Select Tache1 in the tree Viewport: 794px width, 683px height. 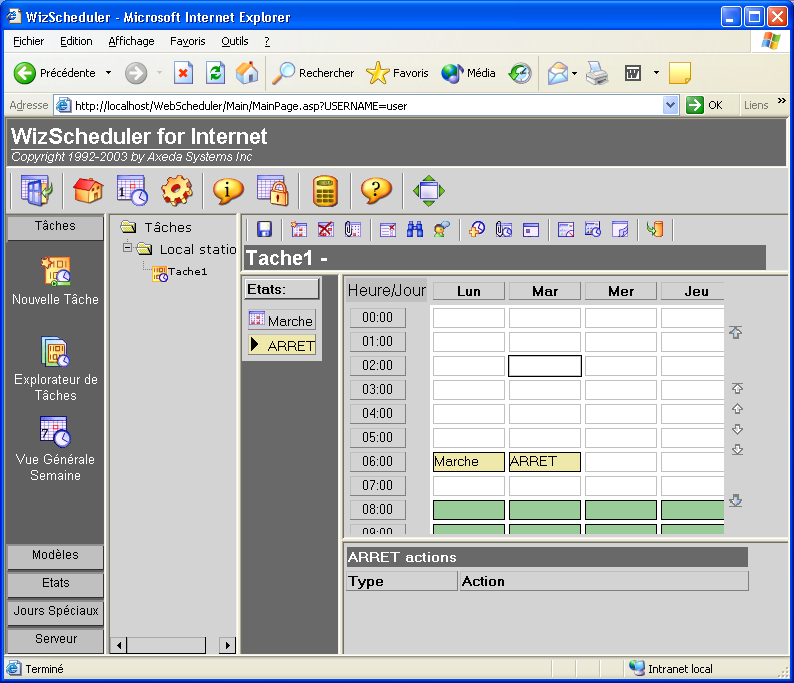tap(187, 272)
